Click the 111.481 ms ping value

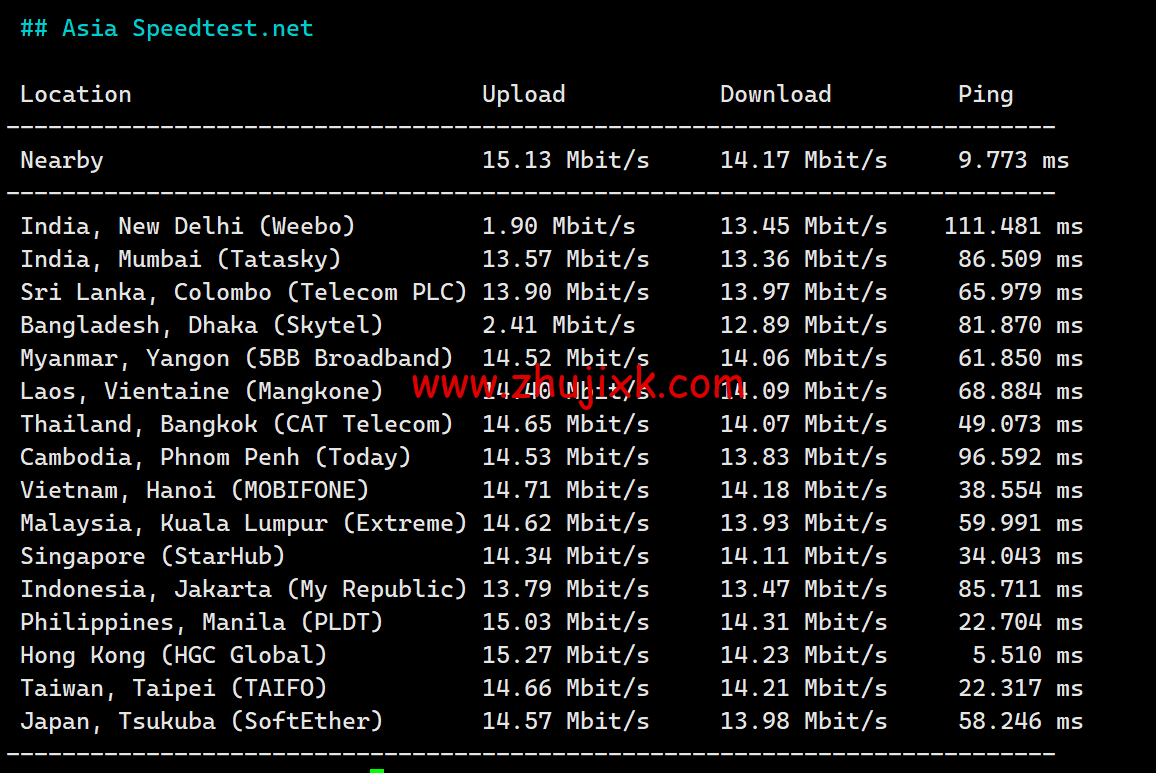[1013, 227]
